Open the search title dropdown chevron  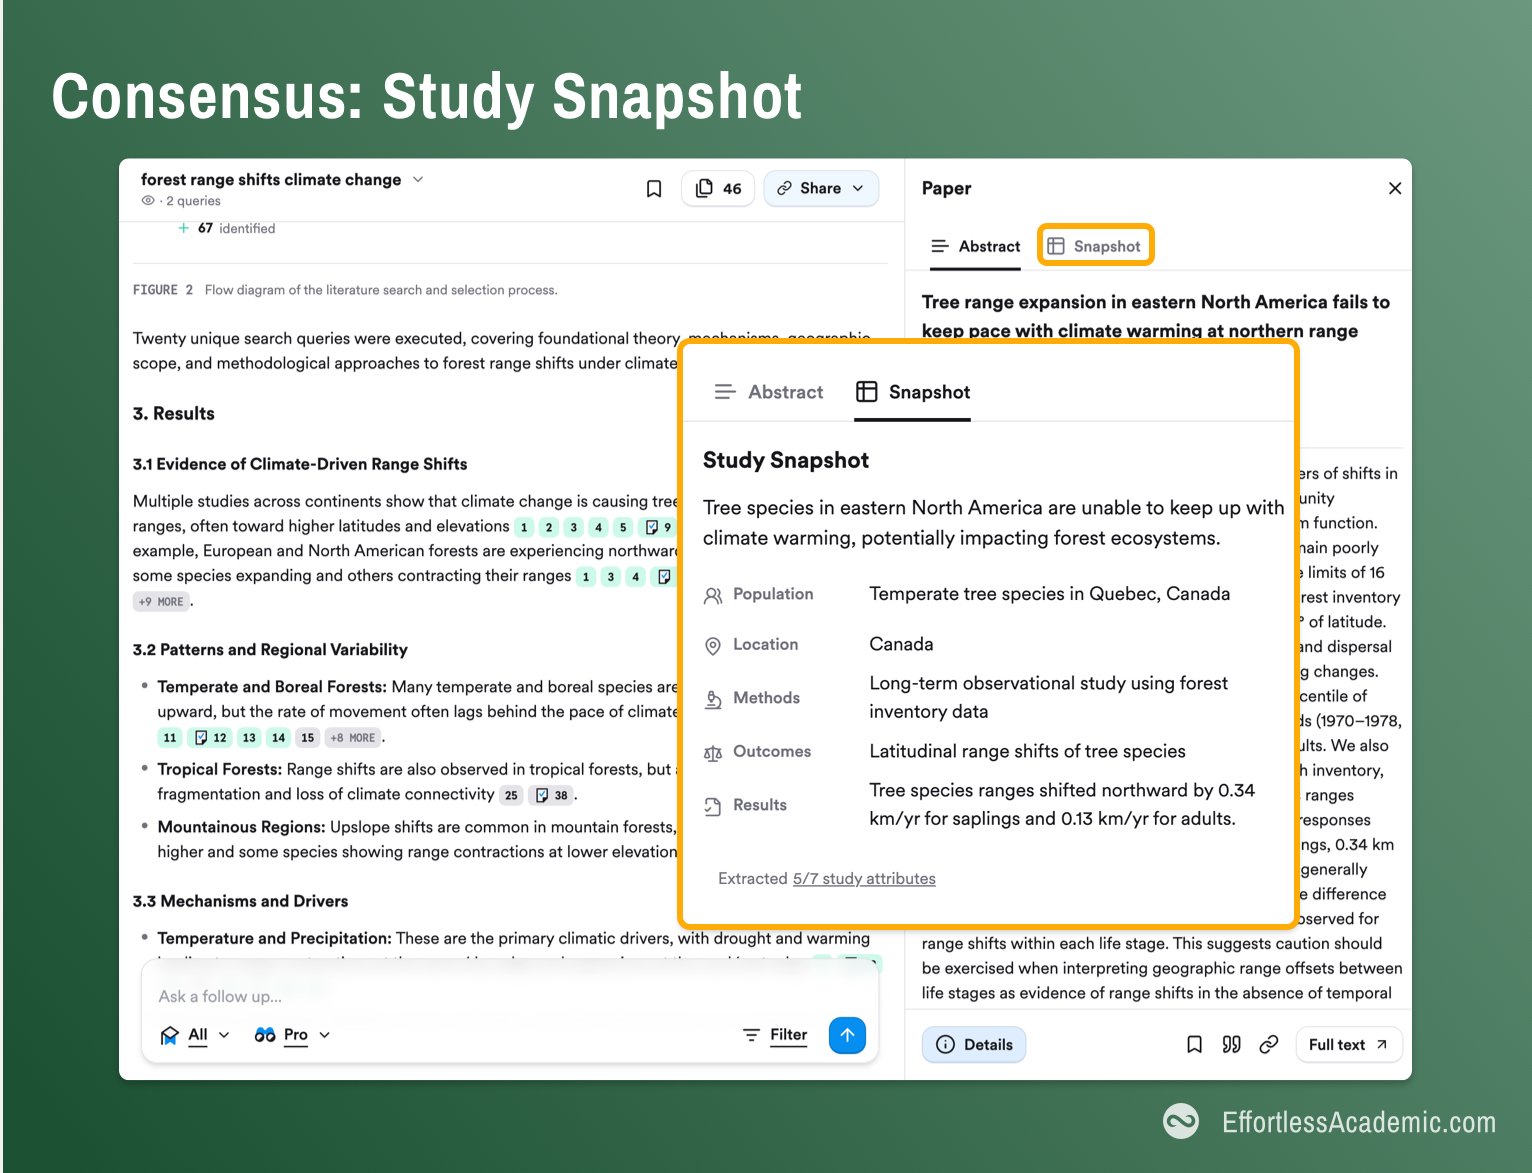(x=418, y=179)
